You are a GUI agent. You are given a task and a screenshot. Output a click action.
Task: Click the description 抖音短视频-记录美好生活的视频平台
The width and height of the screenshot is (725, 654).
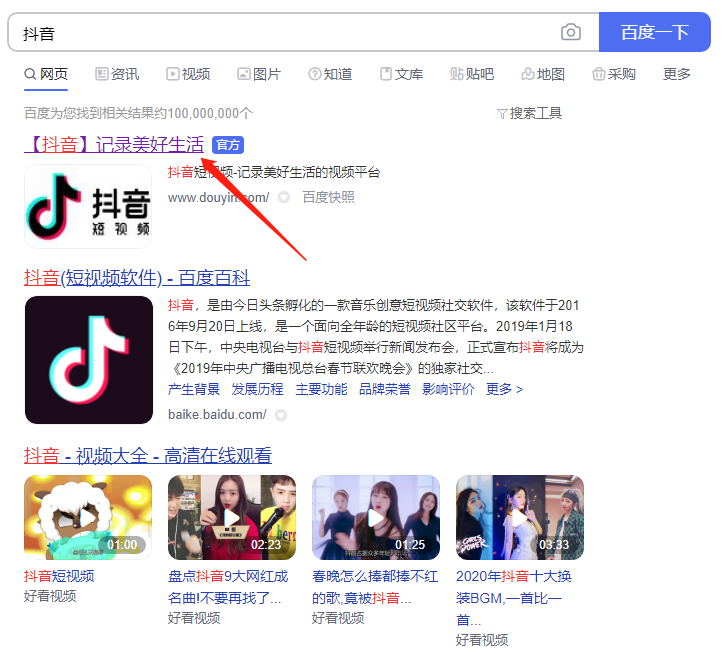click(x=274, y=173)
